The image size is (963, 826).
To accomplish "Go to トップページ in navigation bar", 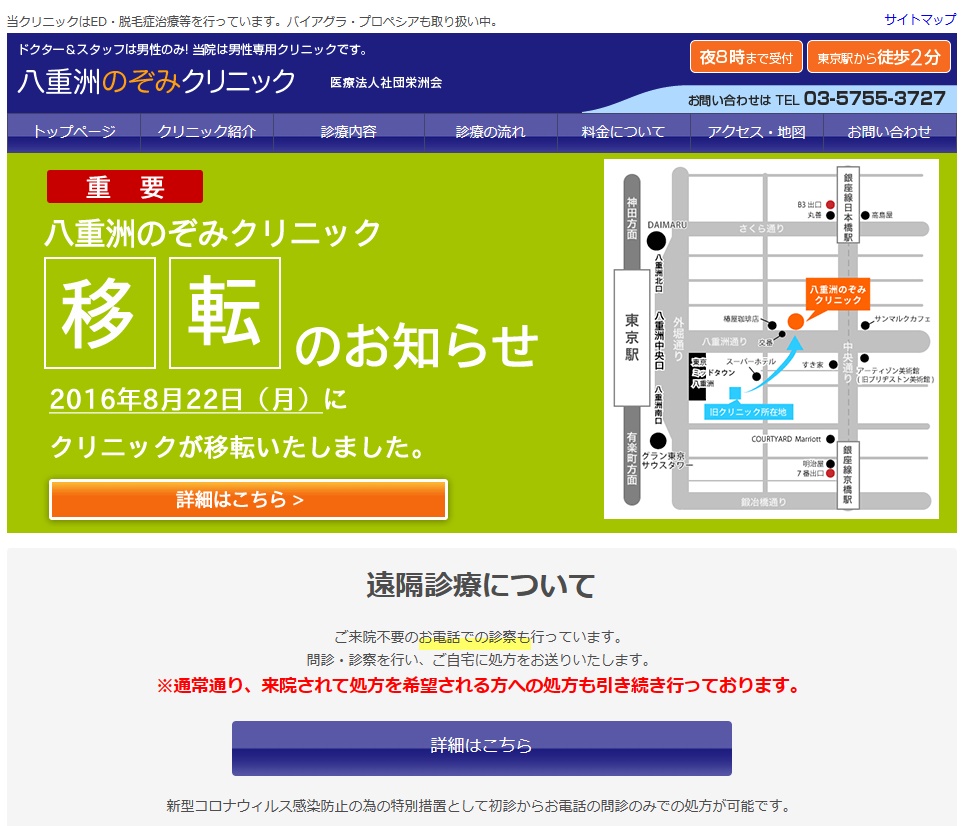I will click(74, 132).
